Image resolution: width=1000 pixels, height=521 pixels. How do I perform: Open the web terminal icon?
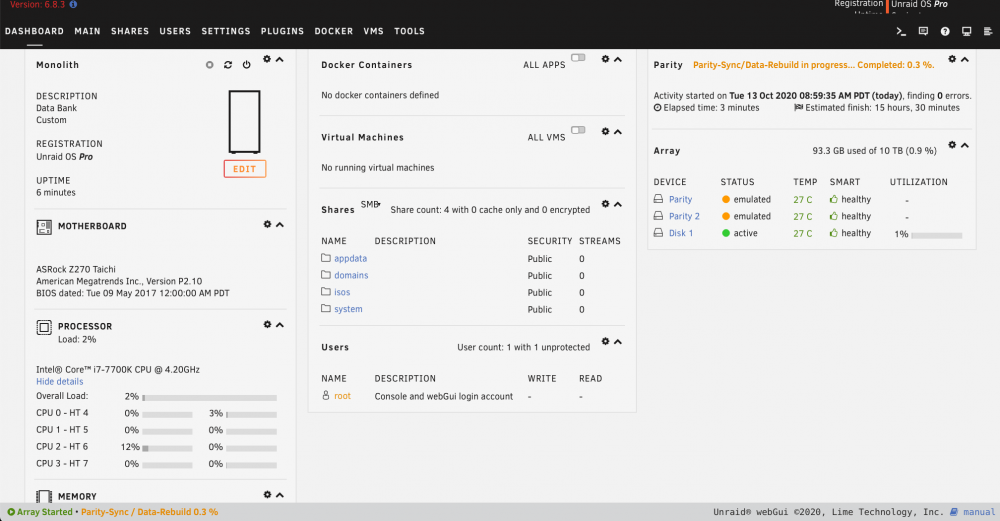901,31
